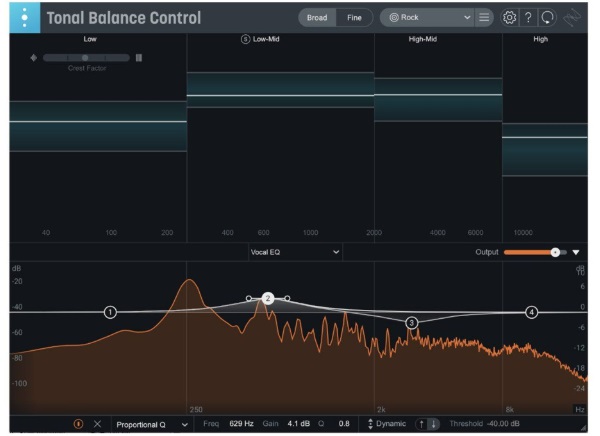Click the dynamic direction up arrow button

point(421,424)
